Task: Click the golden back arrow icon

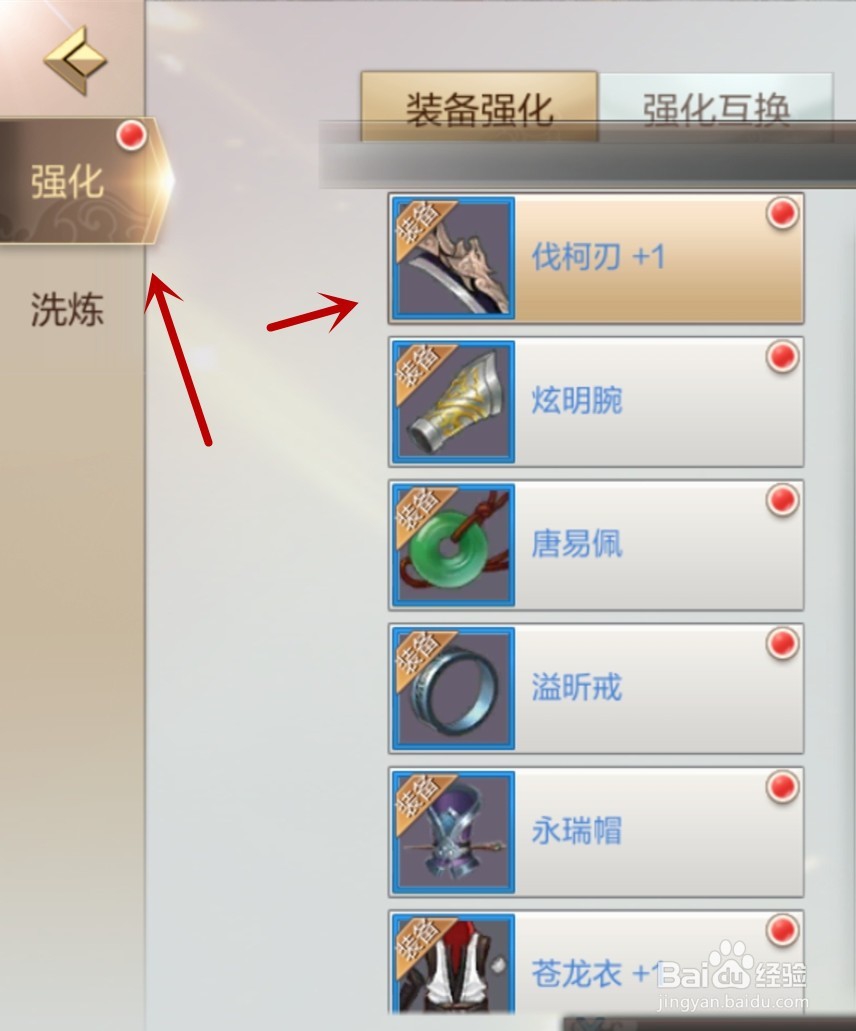Action: (x=75, y=60)
